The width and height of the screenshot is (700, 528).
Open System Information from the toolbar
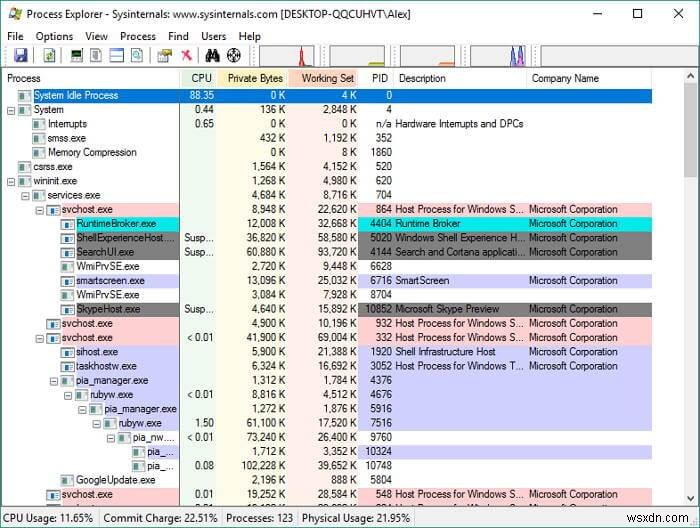click(77, 55)
